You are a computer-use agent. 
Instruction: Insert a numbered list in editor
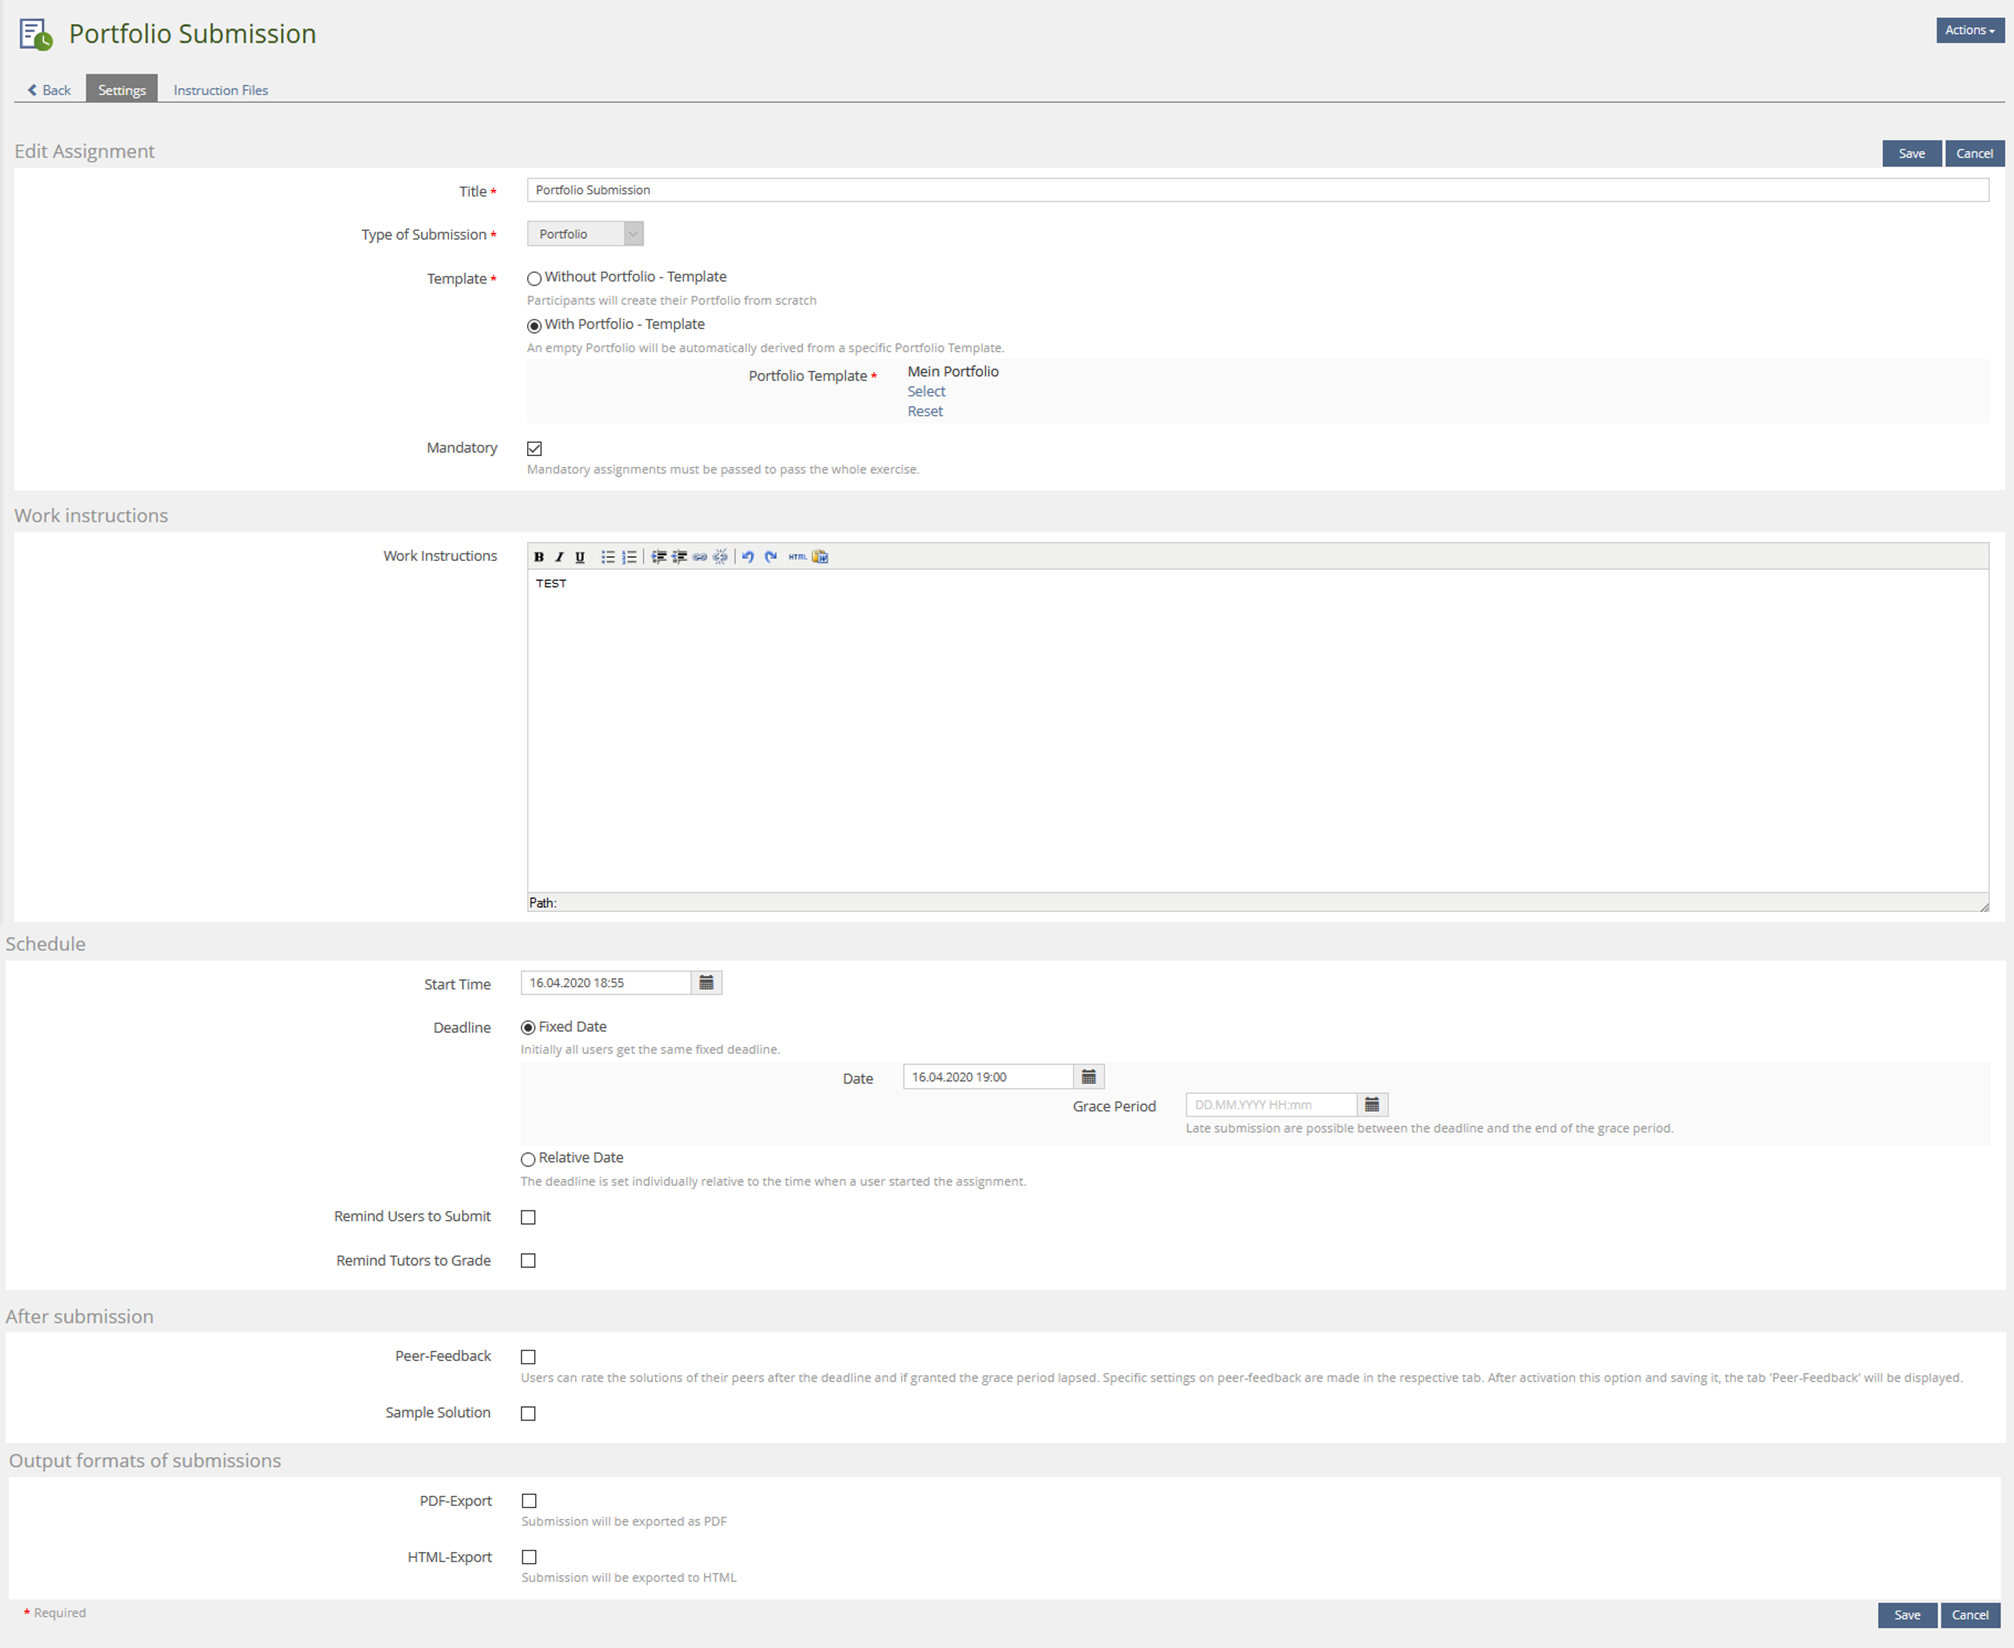[629, 557]
